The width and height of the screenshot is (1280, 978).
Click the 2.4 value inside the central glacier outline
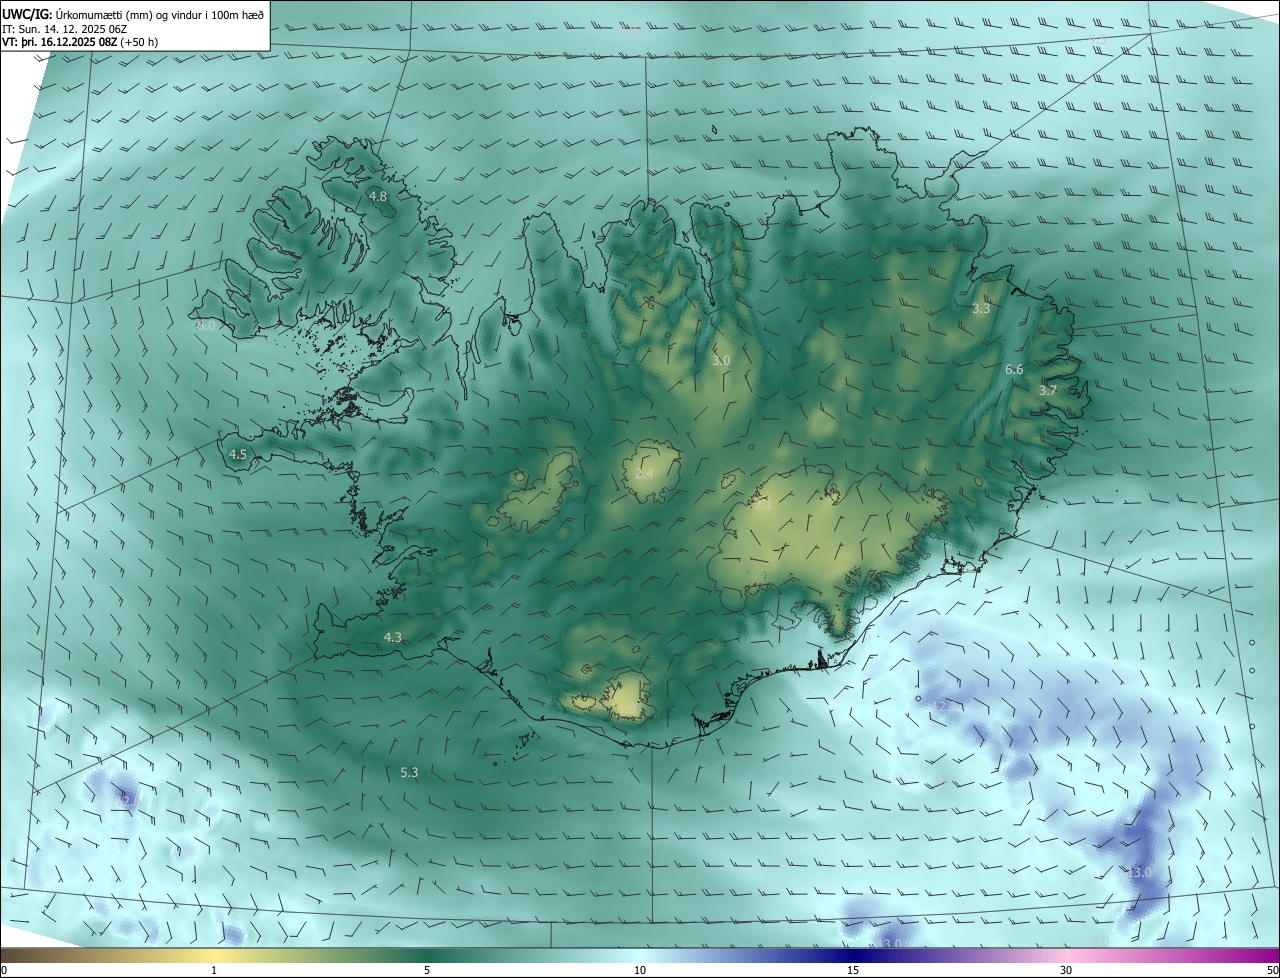point(644,472)
